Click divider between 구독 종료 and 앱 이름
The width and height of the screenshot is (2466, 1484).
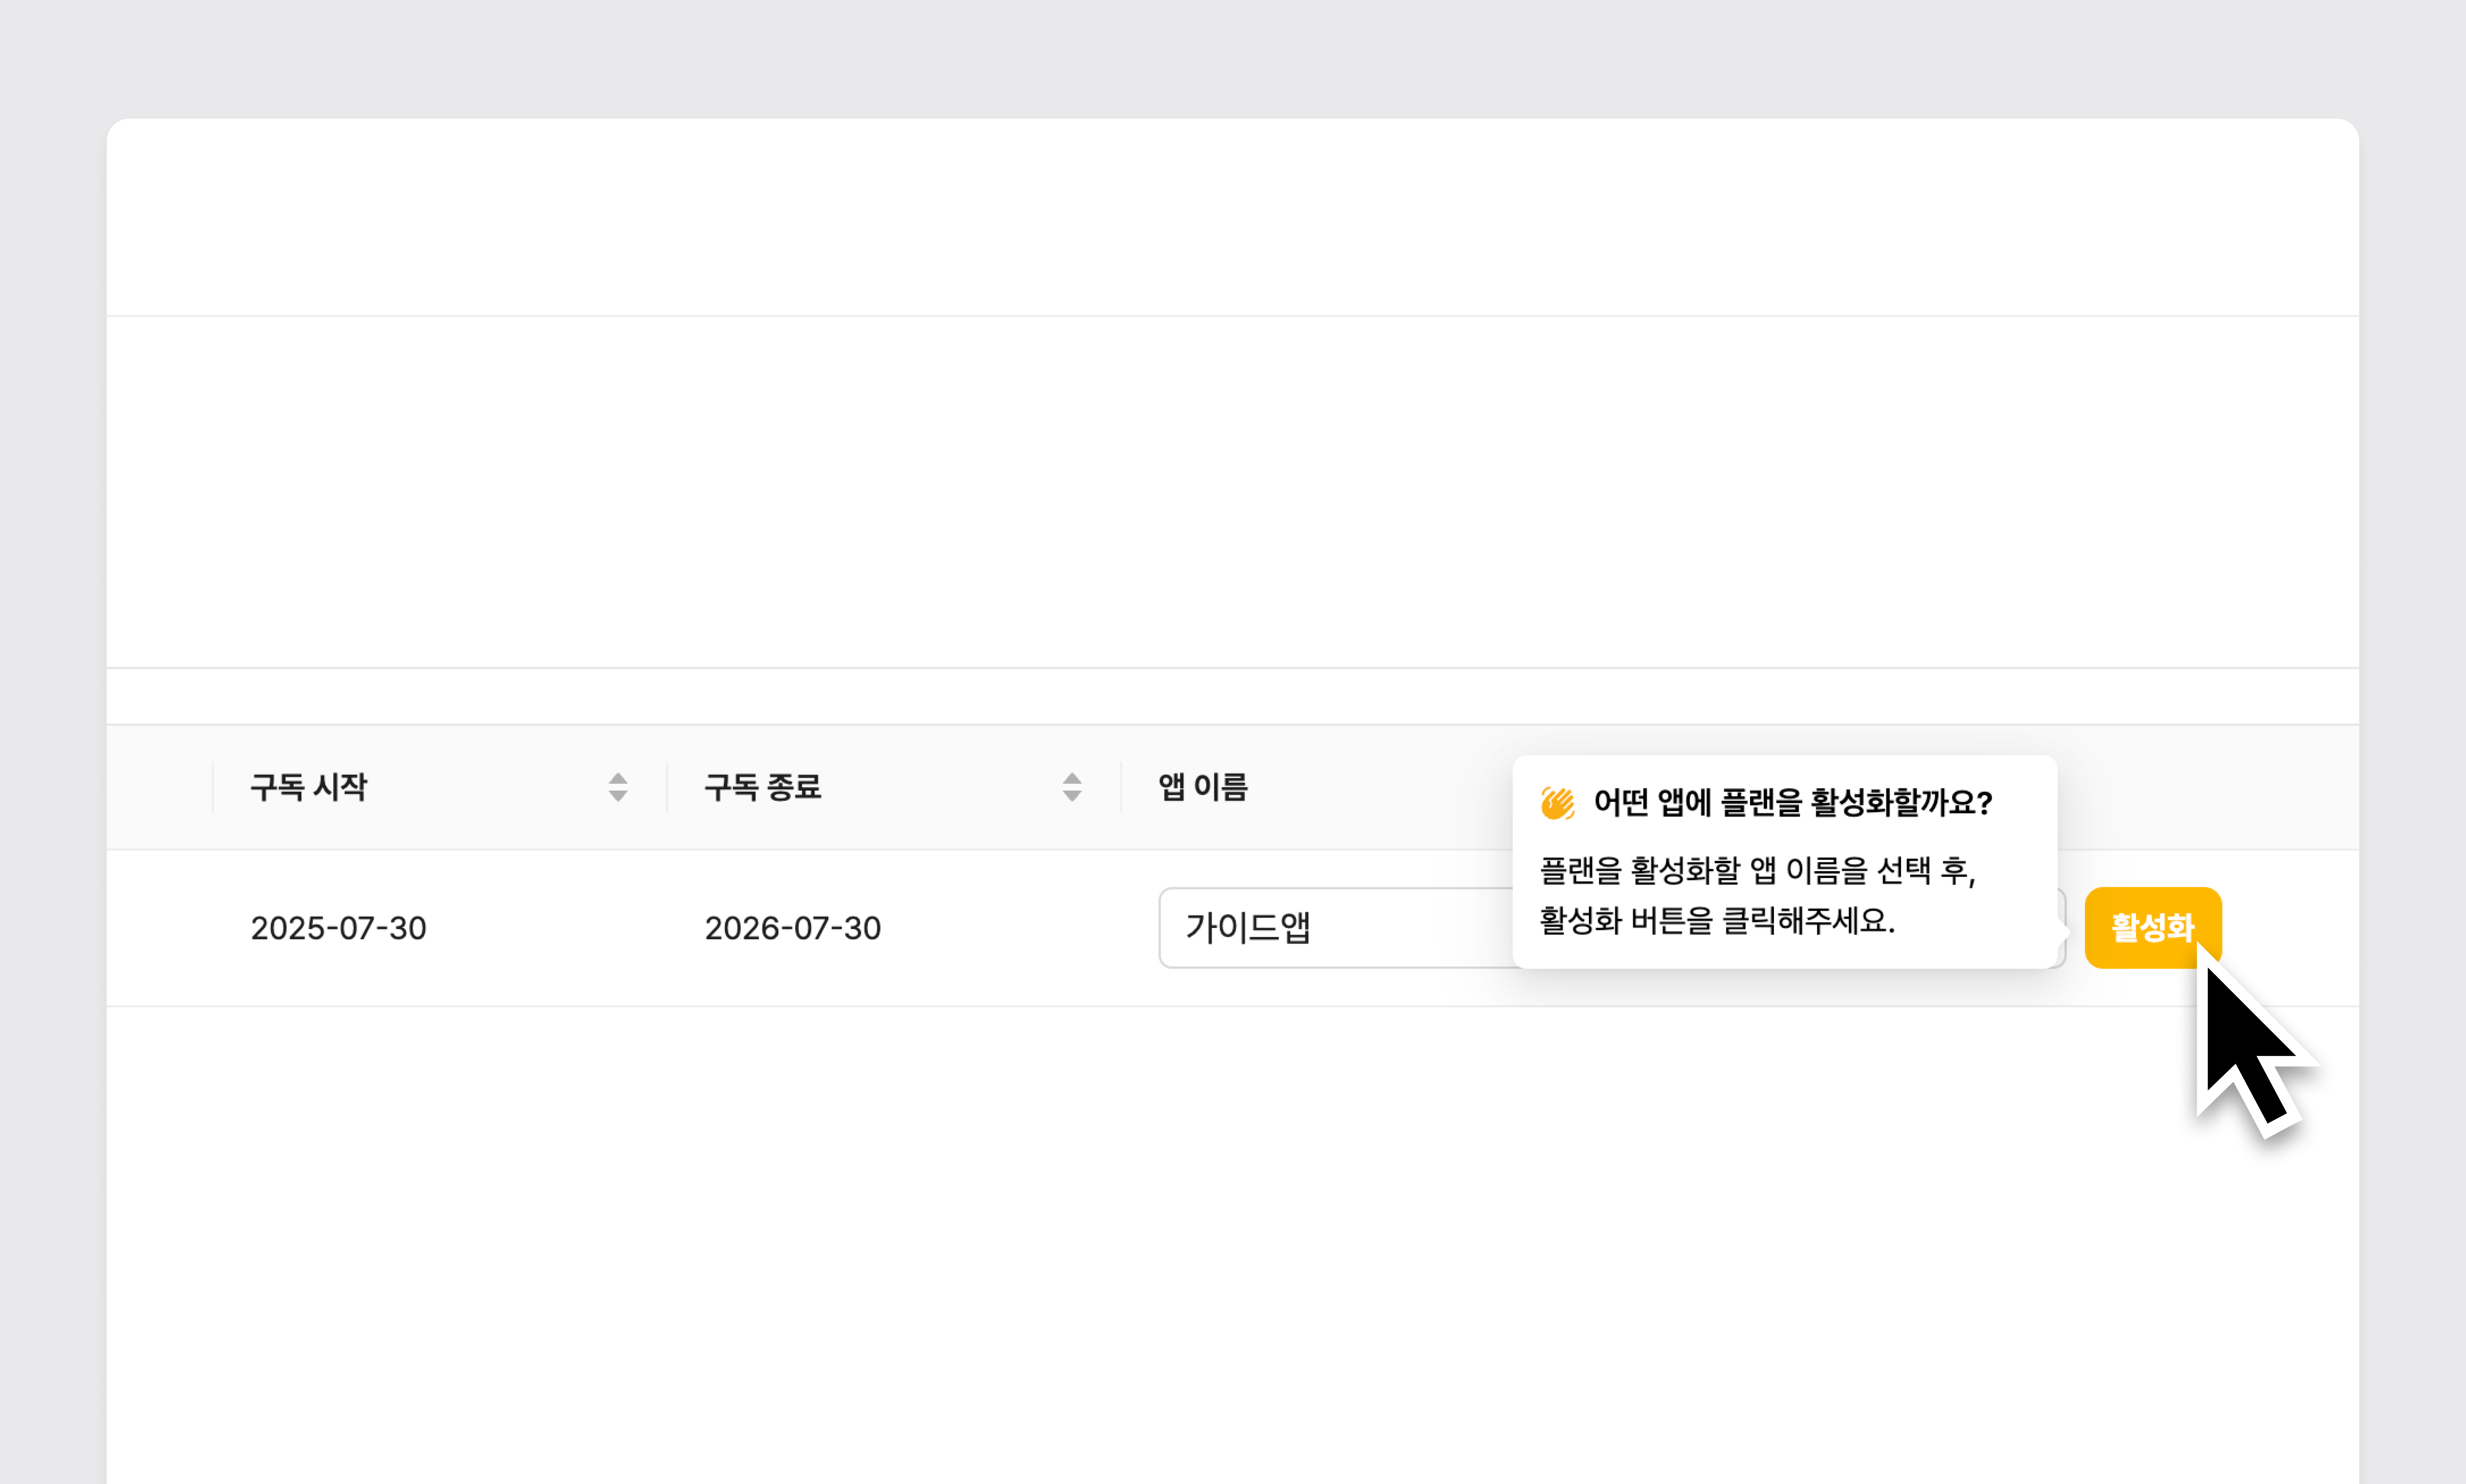[x=1121, y=787]
